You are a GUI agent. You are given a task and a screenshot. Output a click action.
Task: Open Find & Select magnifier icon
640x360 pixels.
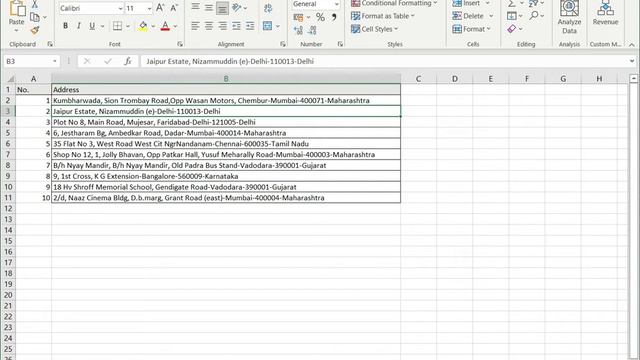point(534,16)
